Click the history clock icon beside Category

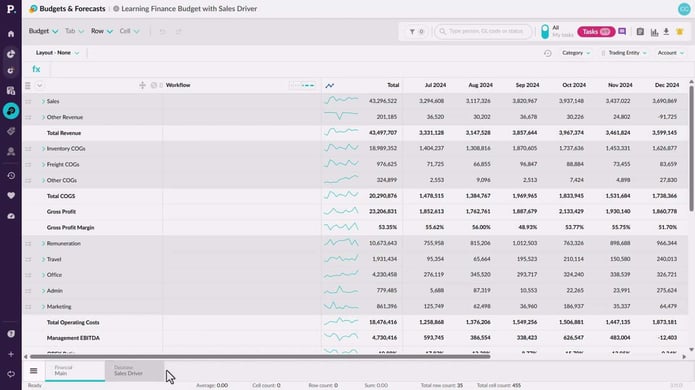[548, 53]
